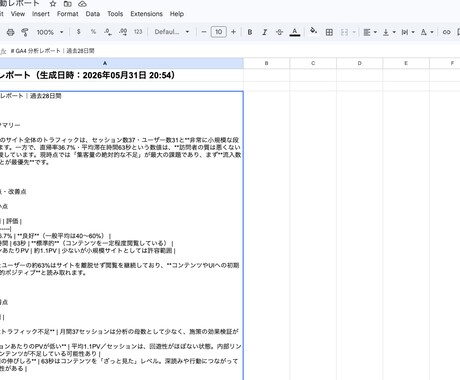
Task: Increase font size with plus button
Action: (x=233, y=32)
